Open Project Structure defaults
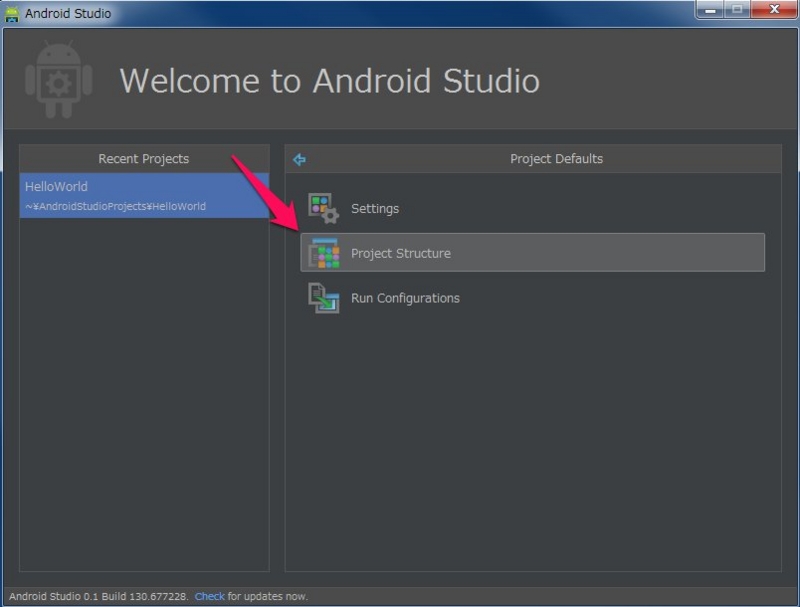Image resolution: width=800 pixels, height=607 pixels. point(533,252)
